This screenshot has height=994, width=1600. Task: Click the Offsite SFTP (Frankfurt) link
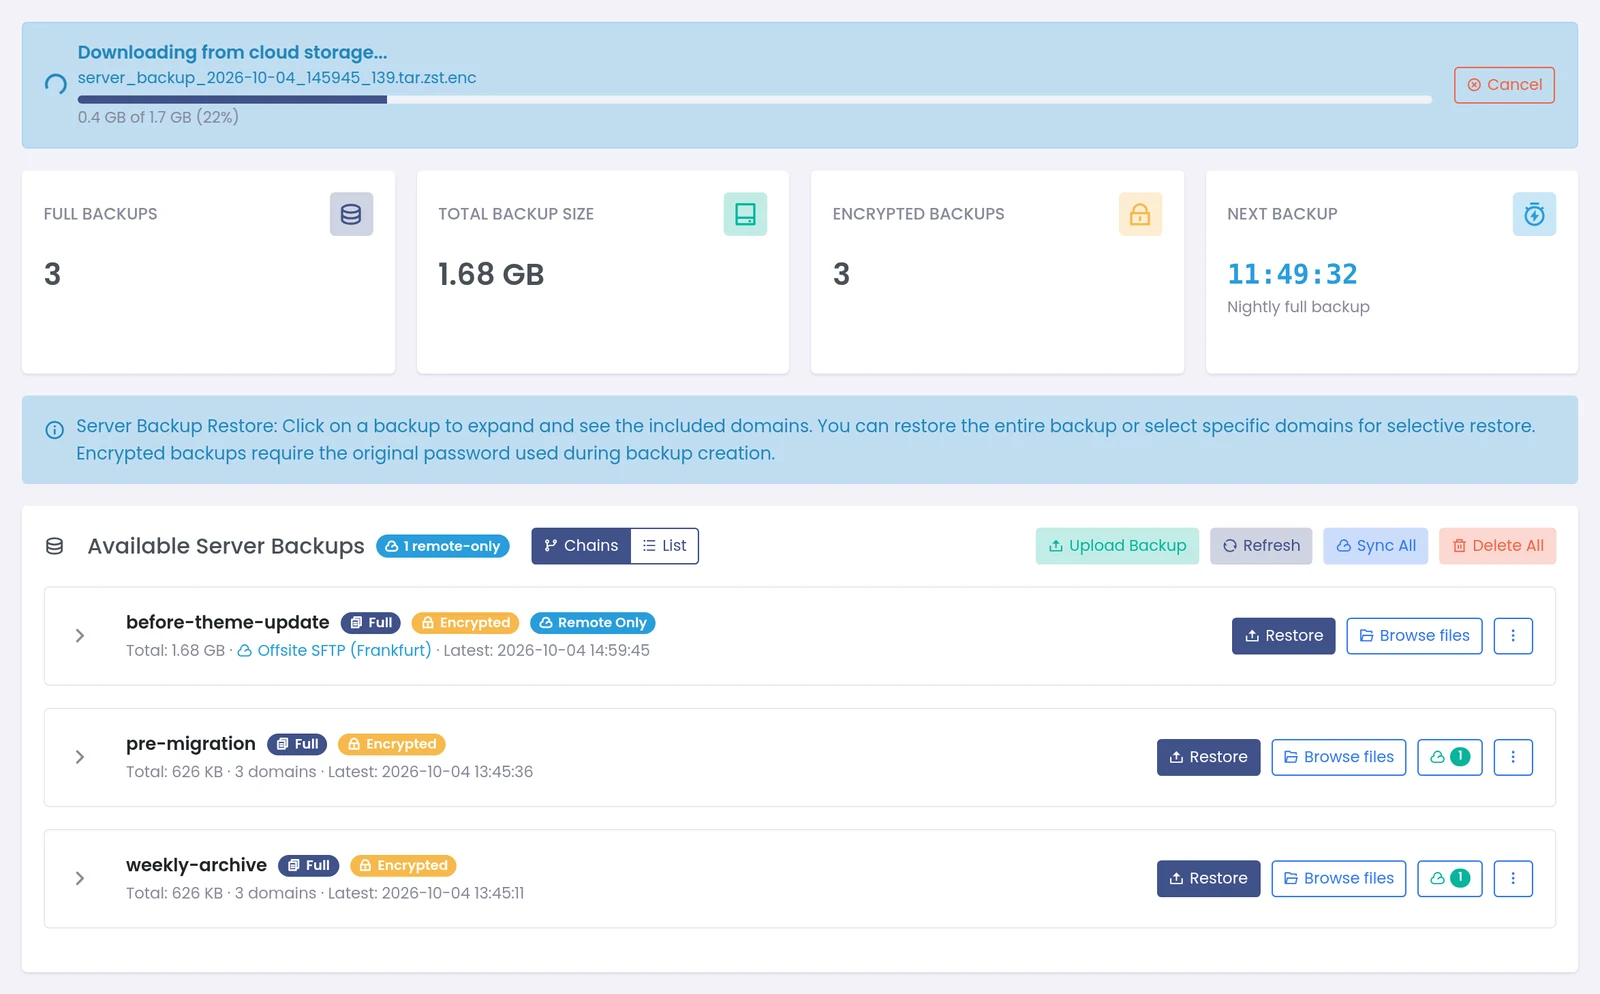pyautogui.click(x=334, y=650)
